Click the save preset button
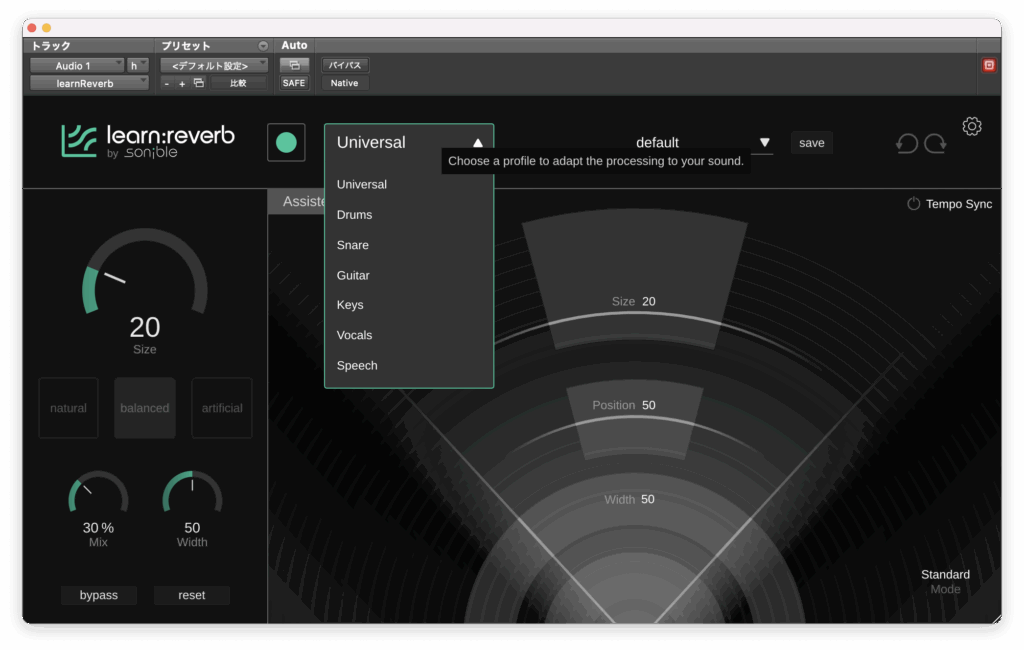The image size is (1024, 650). click(x=812, y=142)
